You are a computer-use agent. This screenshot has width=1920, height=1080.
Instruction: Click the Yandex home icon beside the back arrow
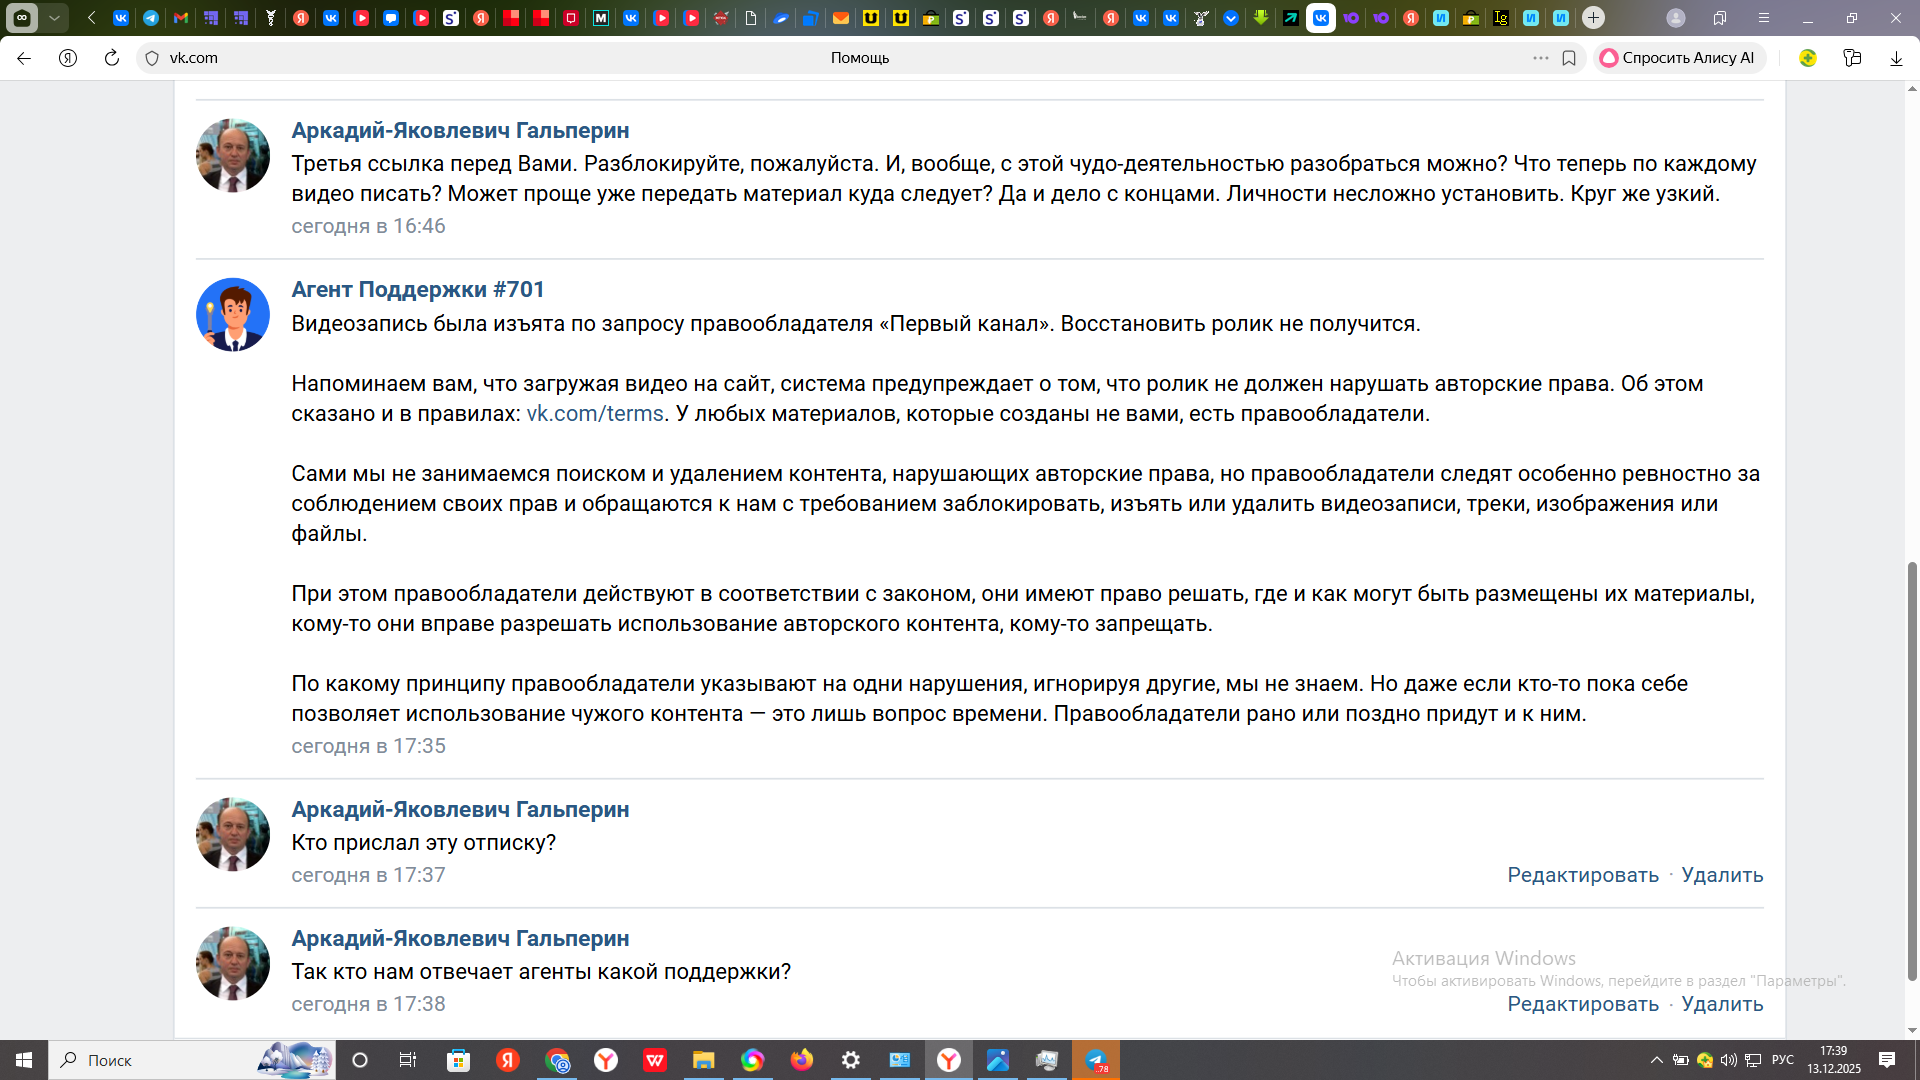pos(68,58)
